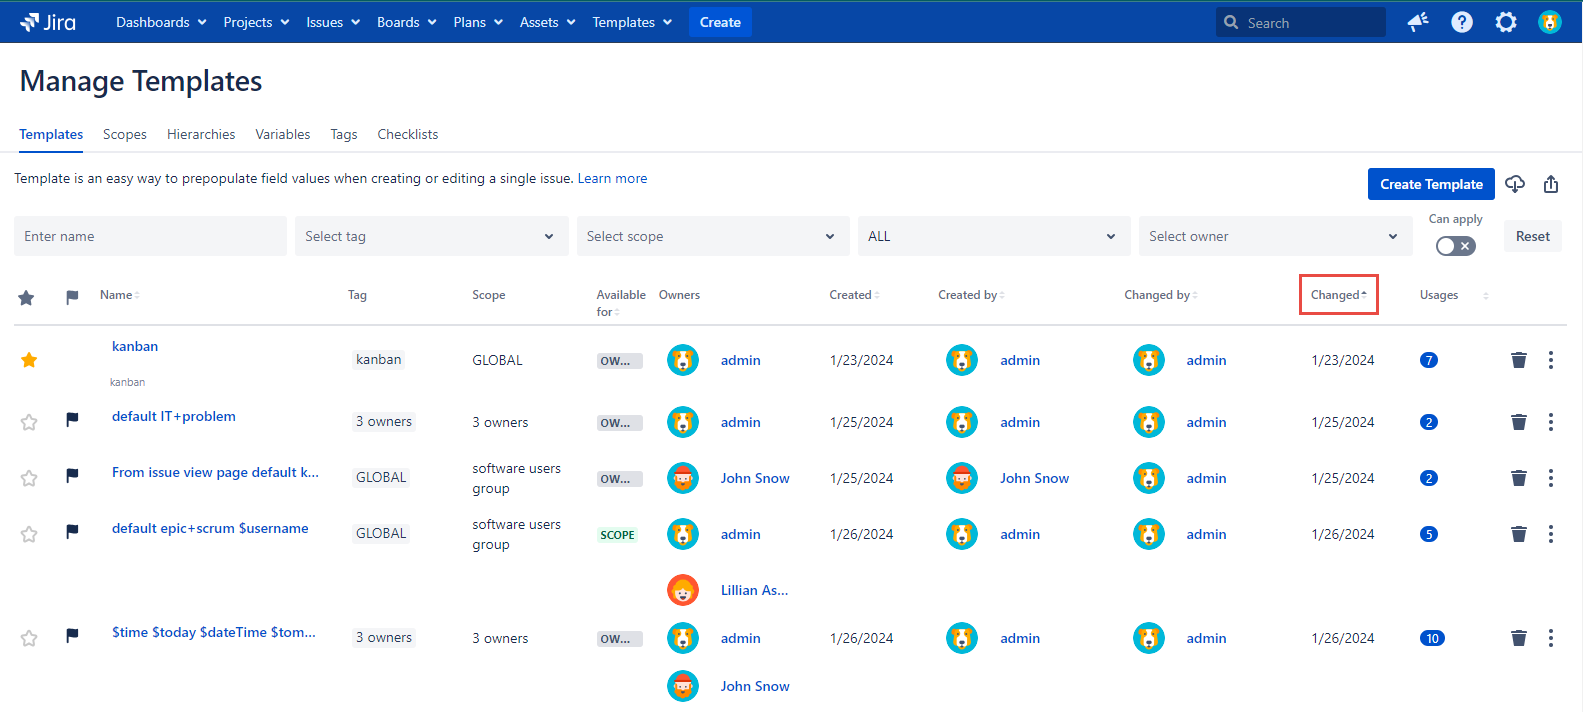This screenshot has width=1583, height=712.
Task: Star the default IT+problem template
Action: pyautogui.click(x=29, y=422)
